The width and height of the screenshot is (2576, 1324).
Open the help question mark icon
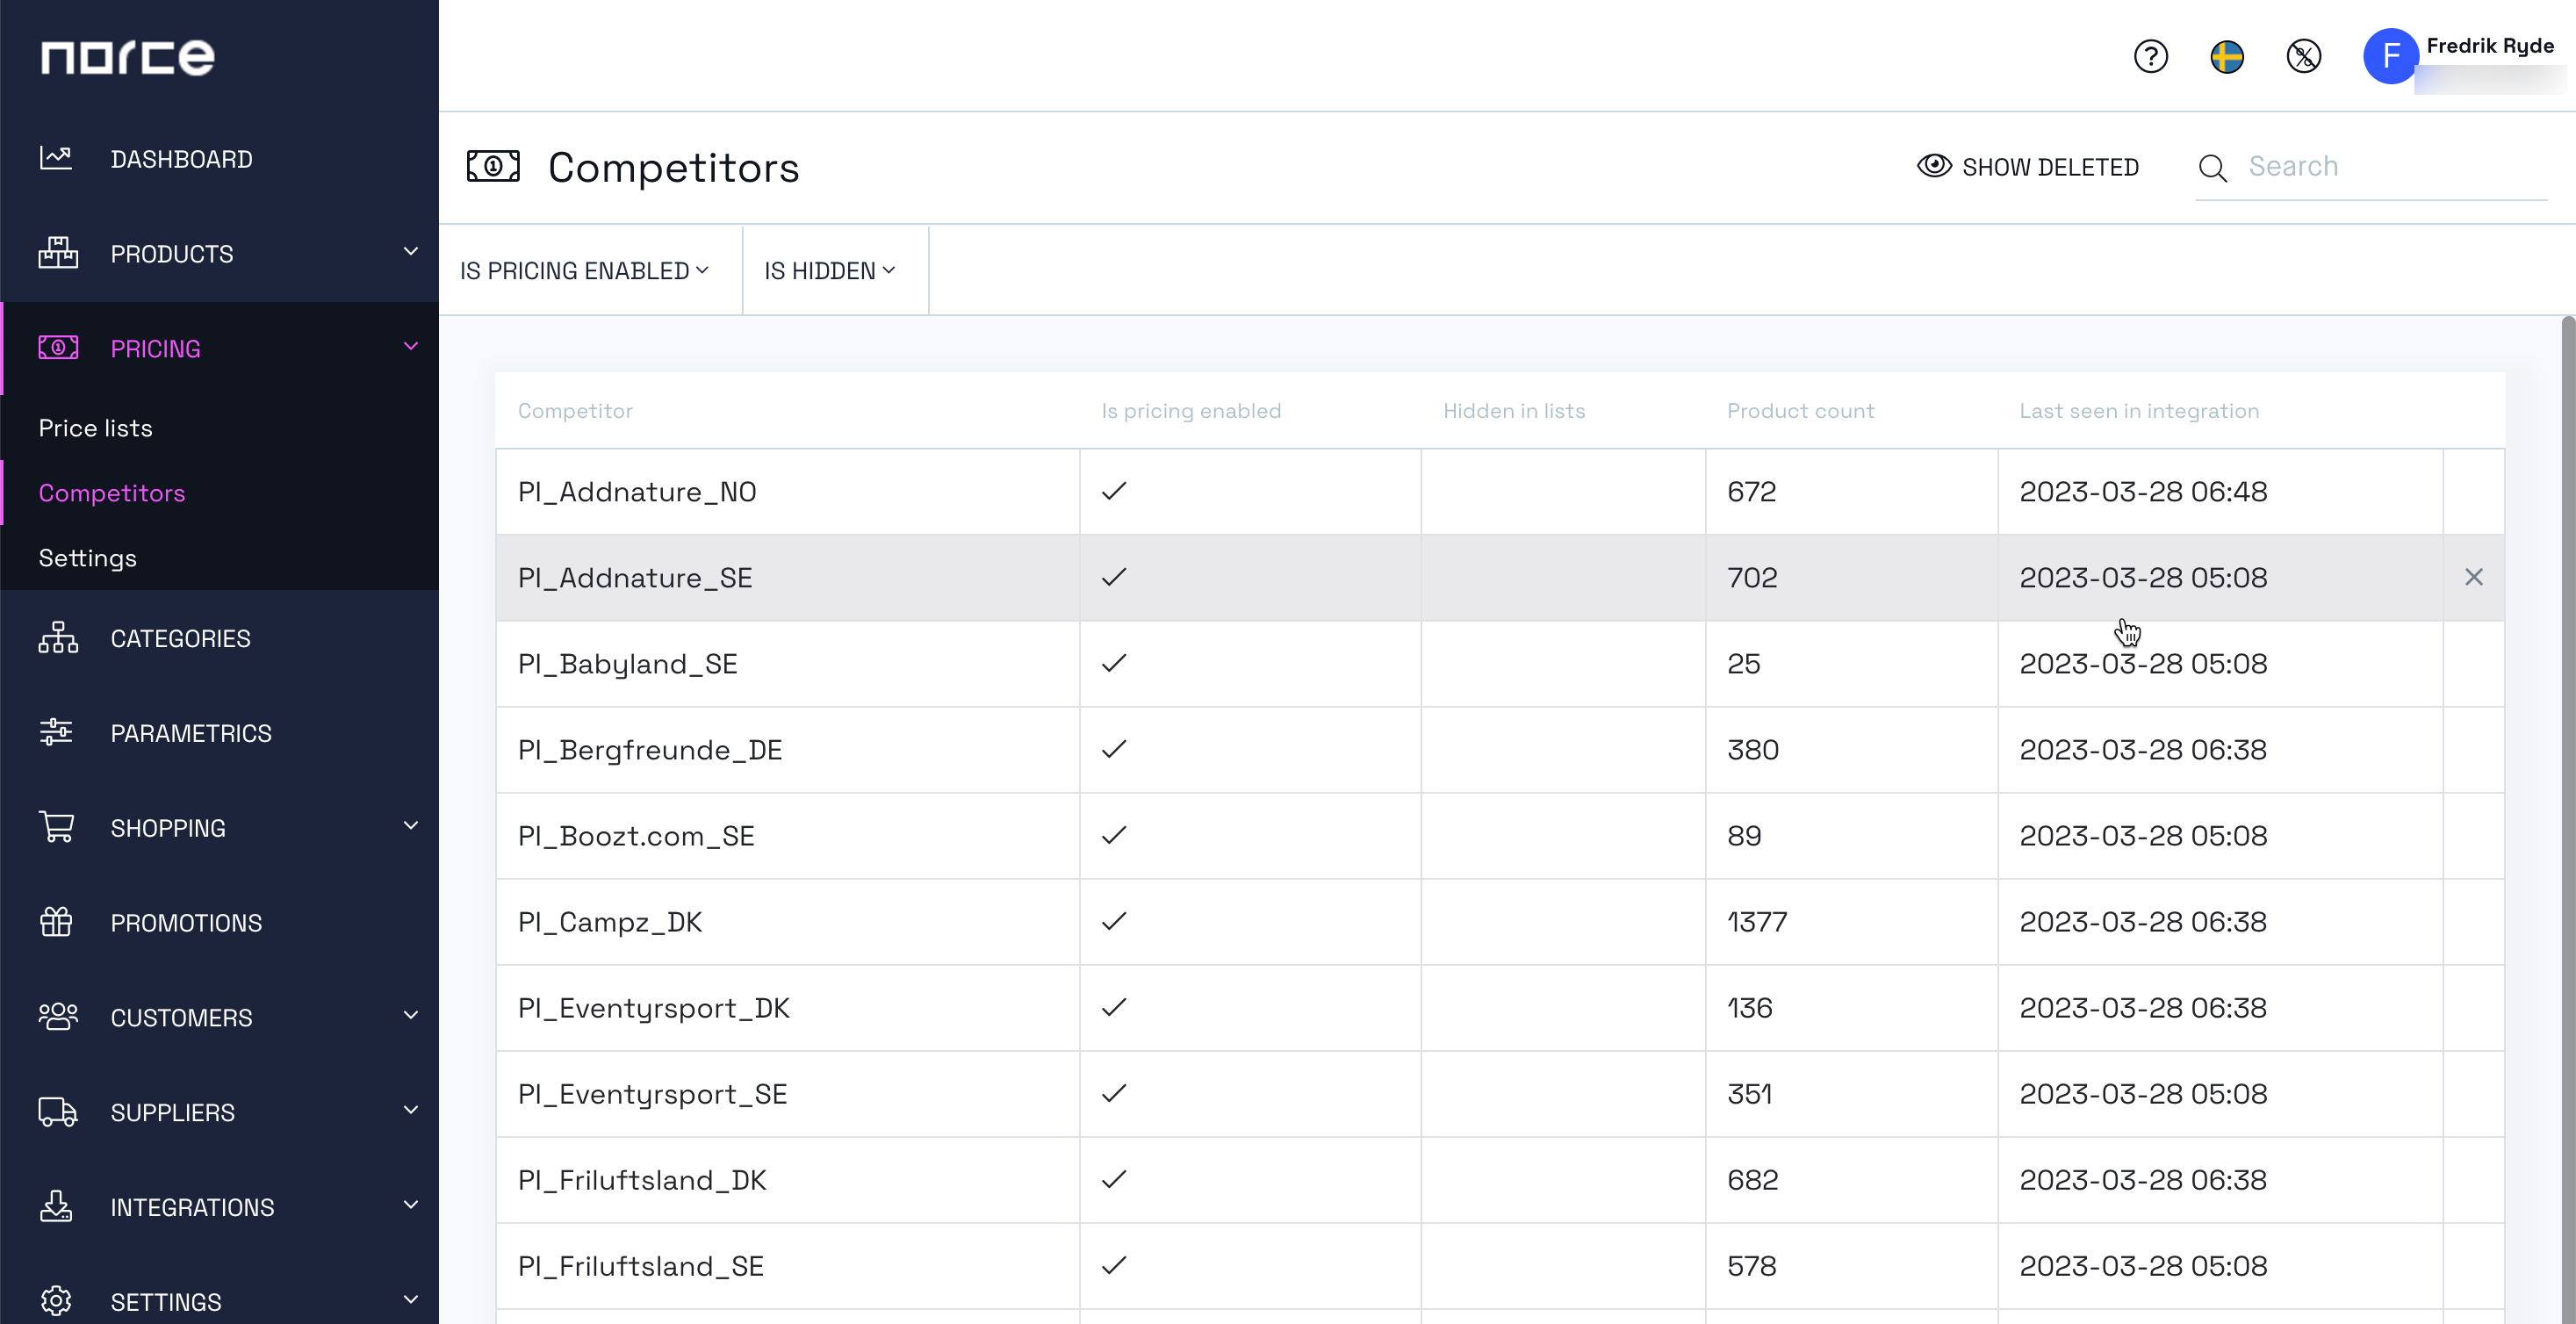click(x=2150, y=56)
